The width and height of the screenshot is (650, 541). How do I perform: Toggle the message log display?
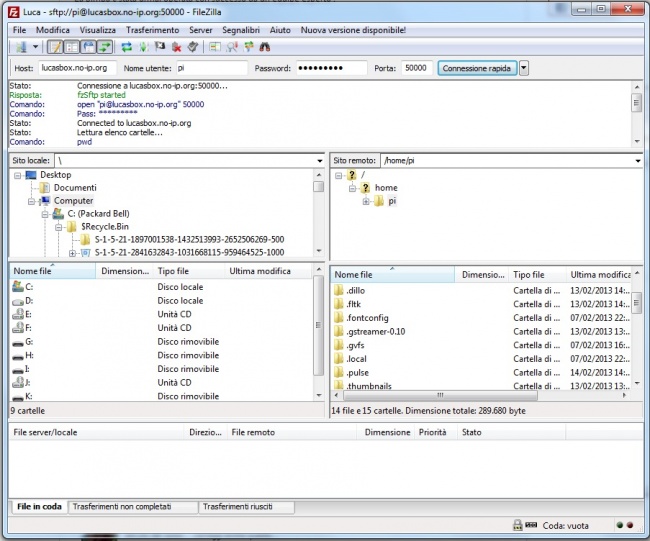[55, 47]
